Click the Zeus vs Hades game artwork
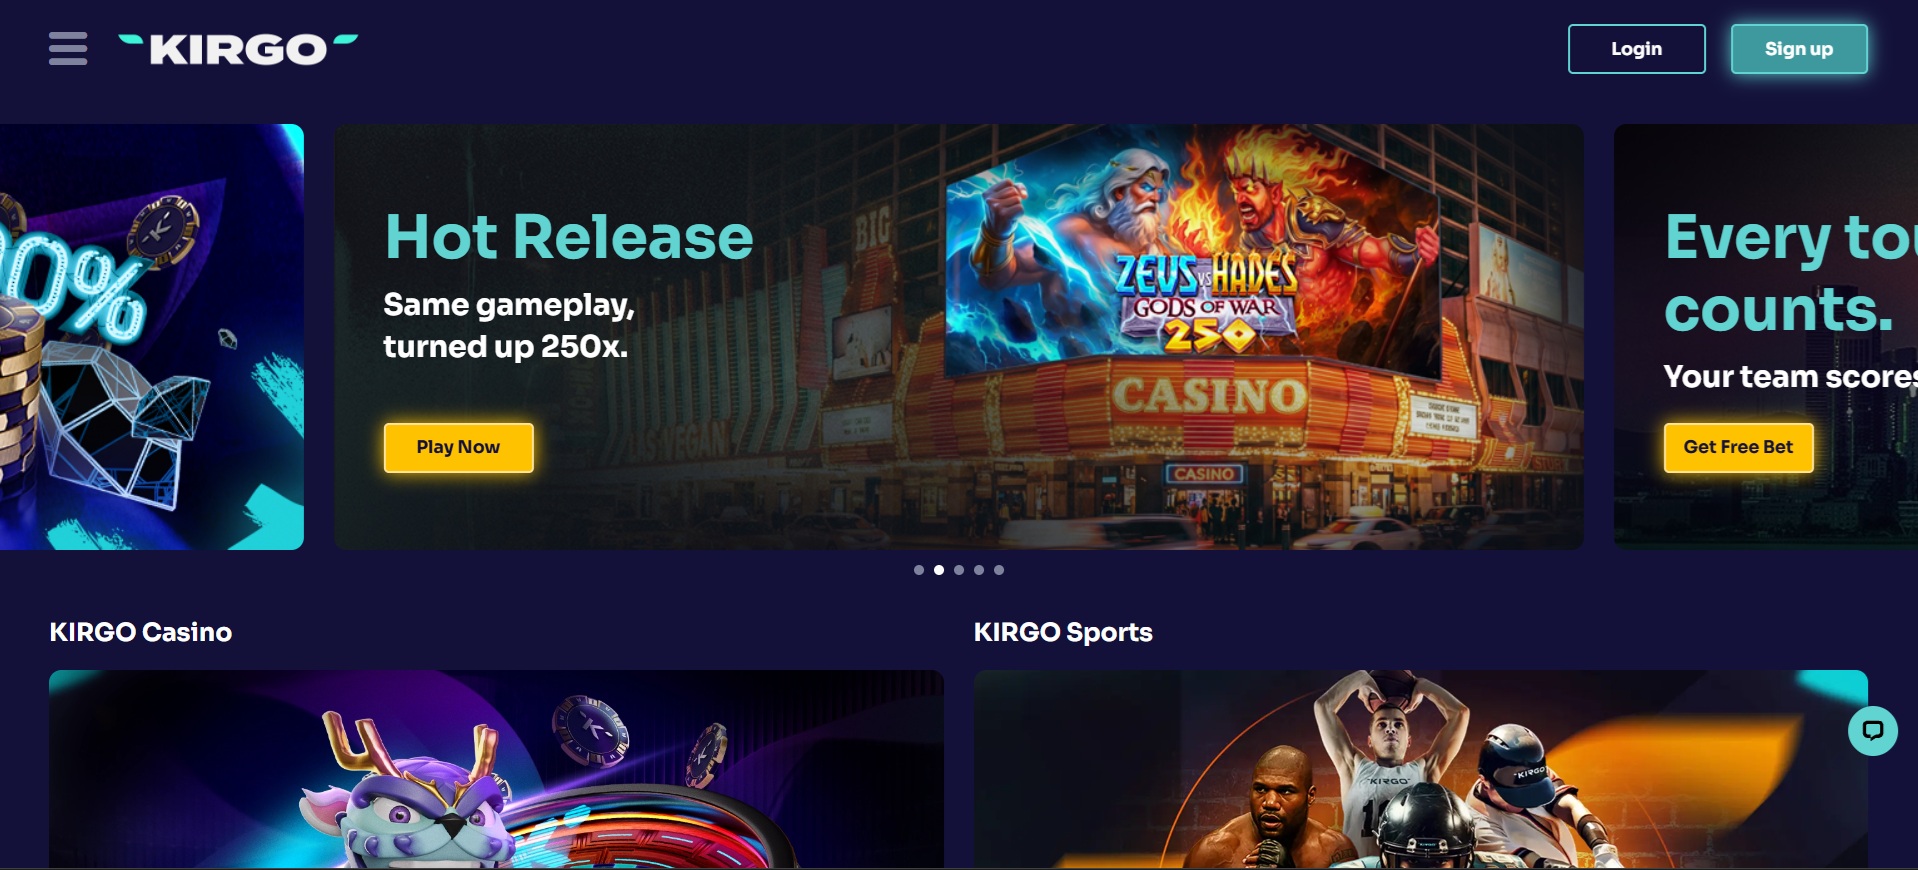Viewport: 1918px width, 870px height. click(1192, 253)
